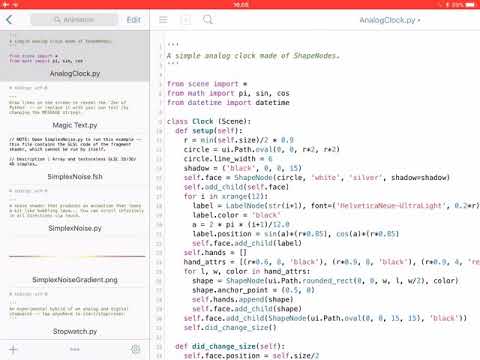Tap the back arrow in the file browser
The width and height of the screenshot is (480, 360).
tap(9, 20)
